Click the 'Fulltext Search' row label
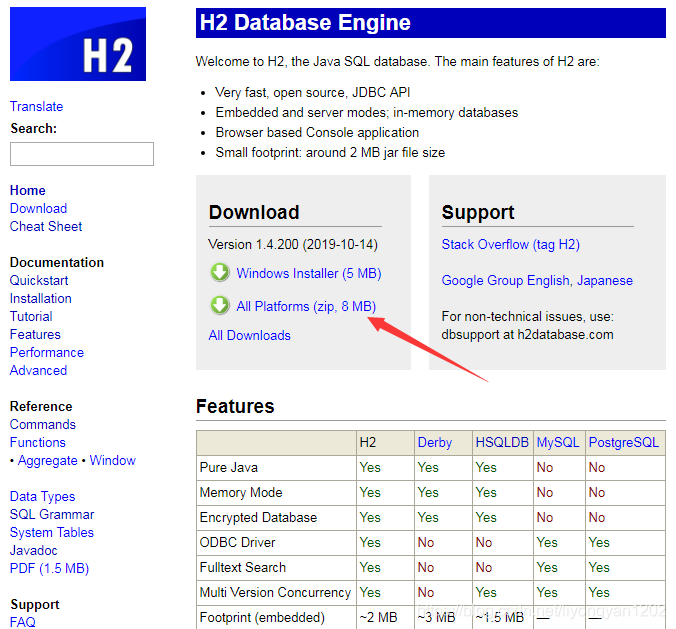Viewport: 676px width, 629px height. pos(243,567)
